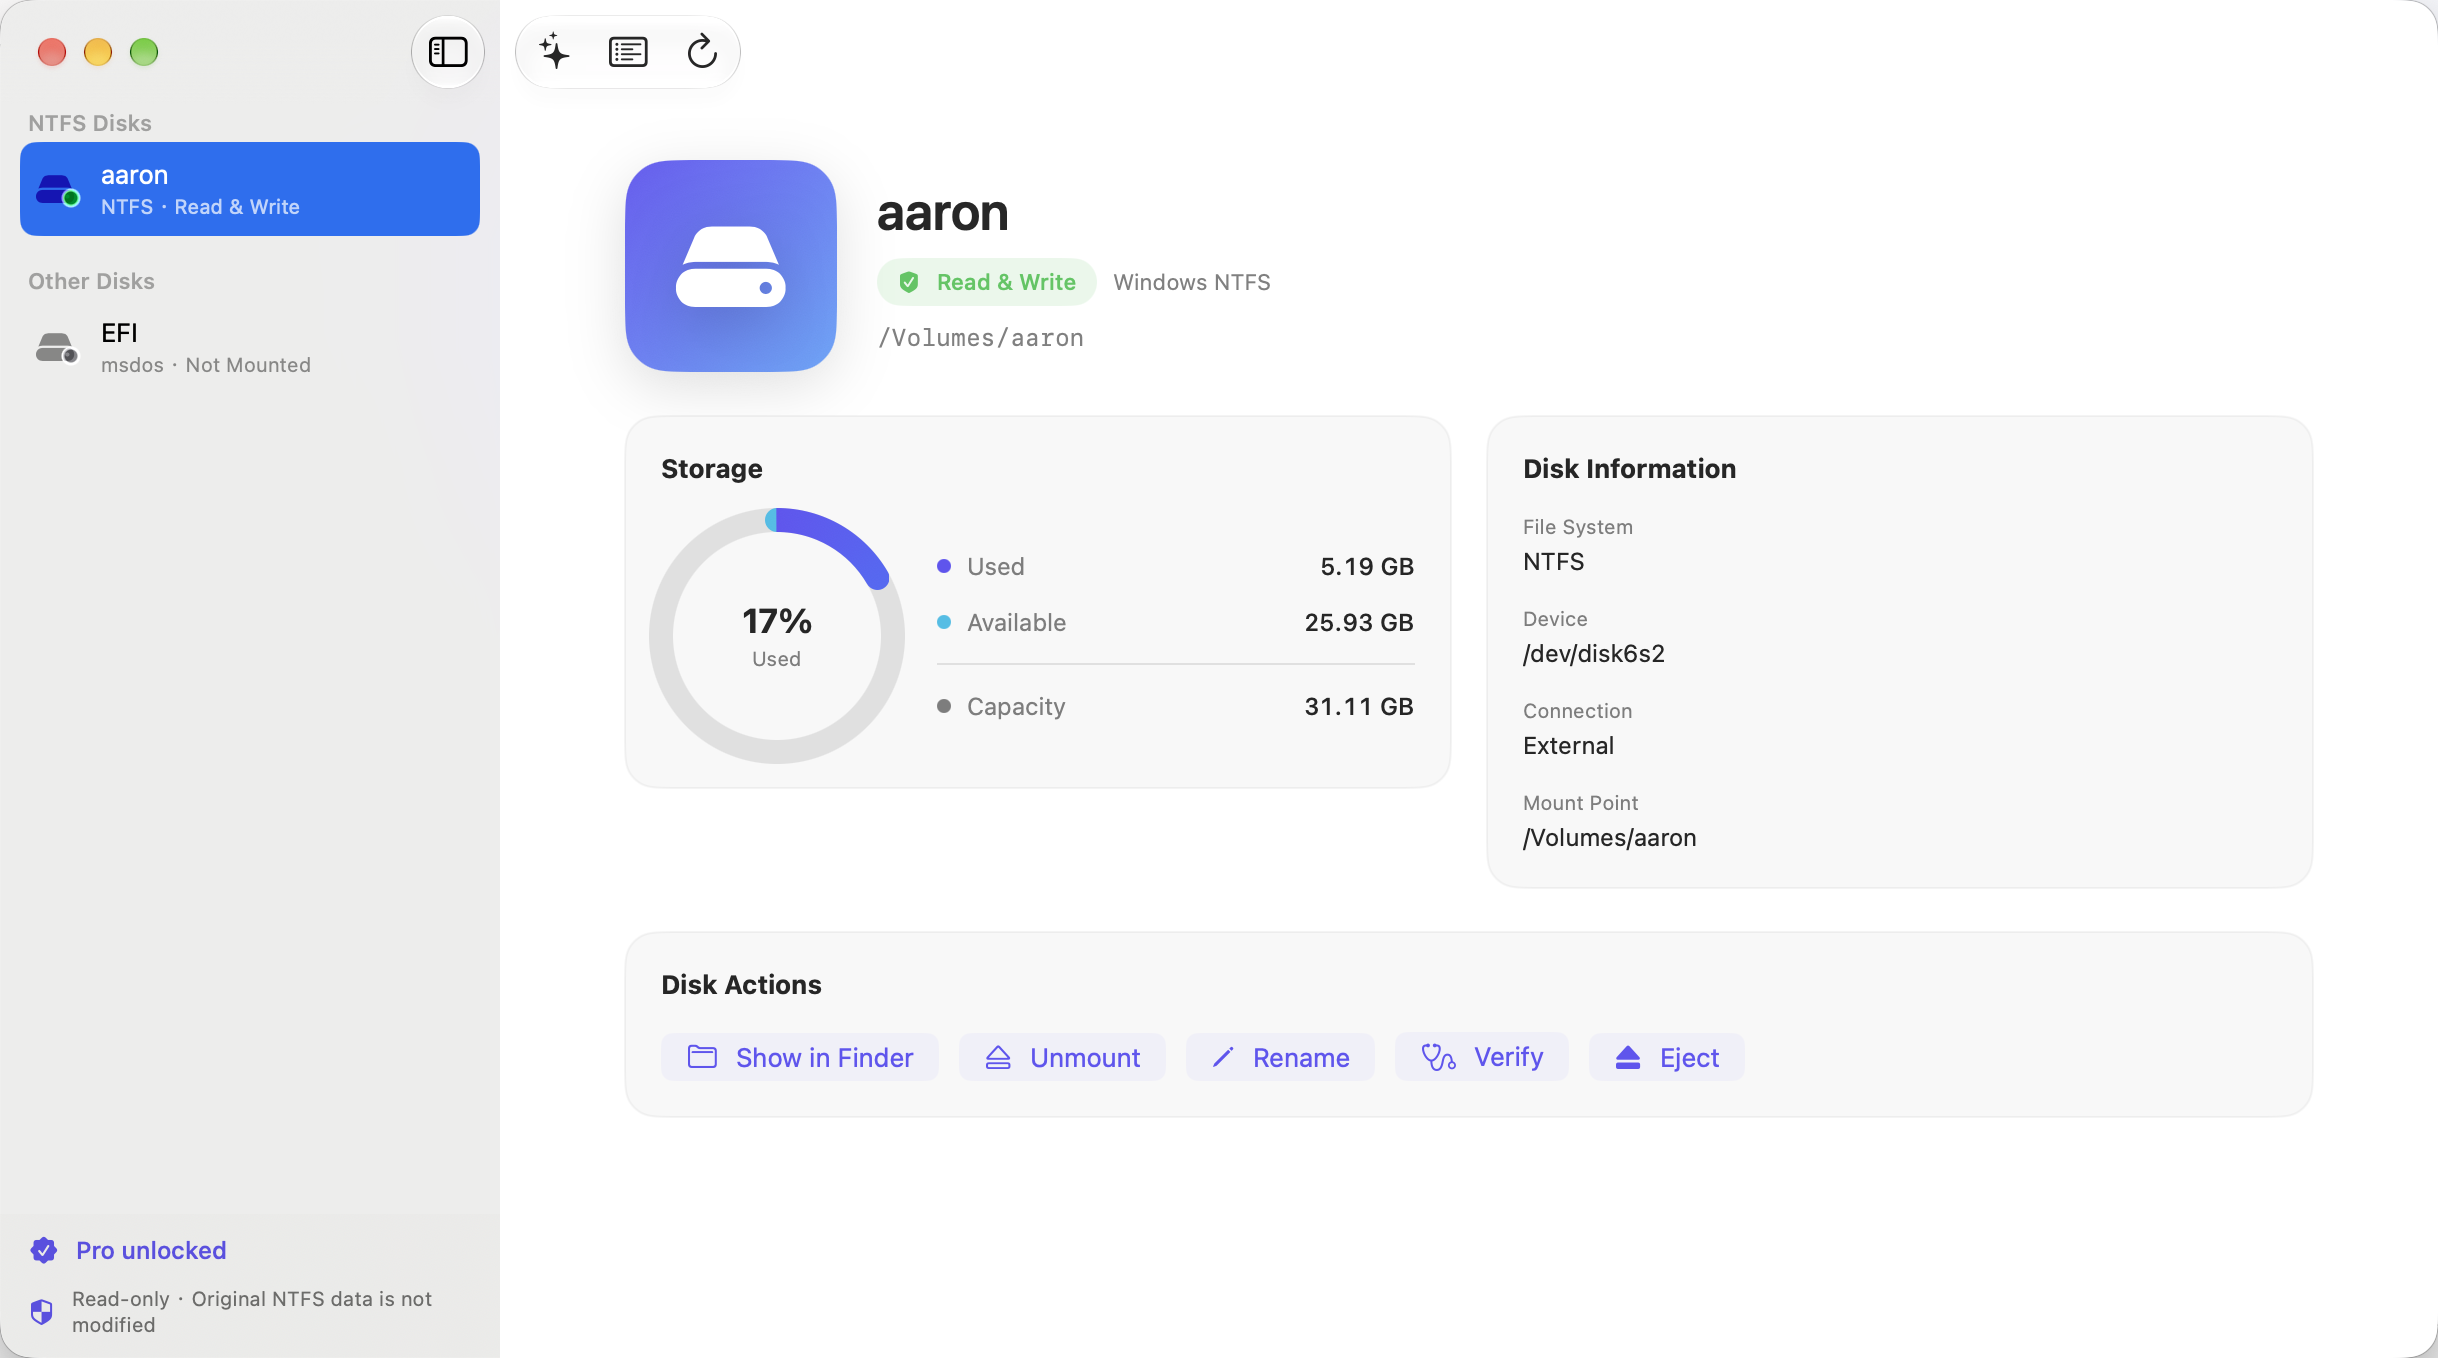2438x1358 pixels.
Task: Eject the aaron disk
Action: coord(1667,1057)
